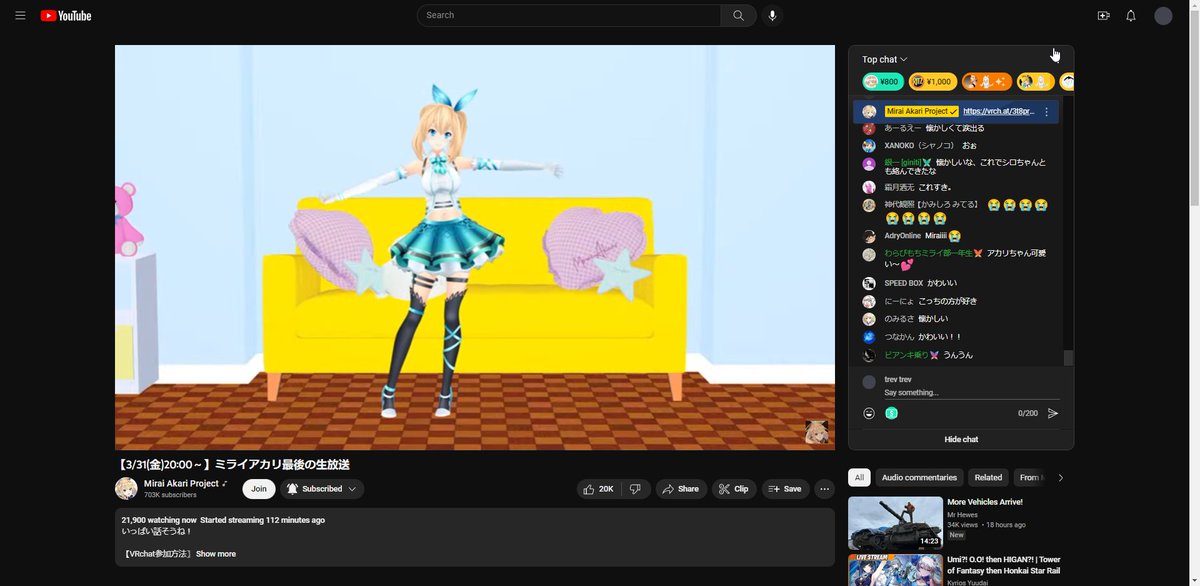Click つなかん chat author name
The height and width of the screenshot is (586, 1200).
coord(899,338)
